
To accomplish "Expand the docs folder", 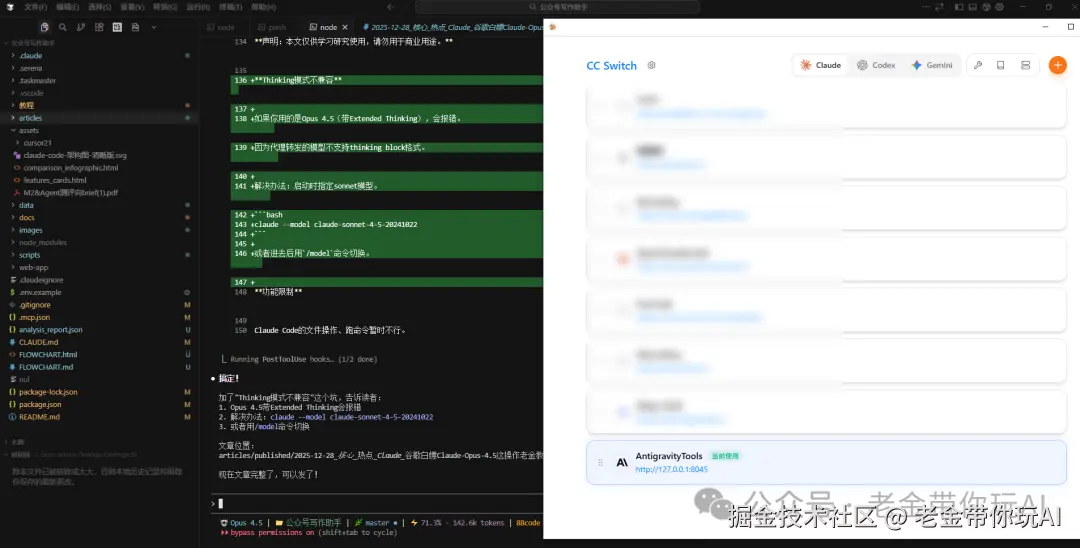I will tap(27, 218).
